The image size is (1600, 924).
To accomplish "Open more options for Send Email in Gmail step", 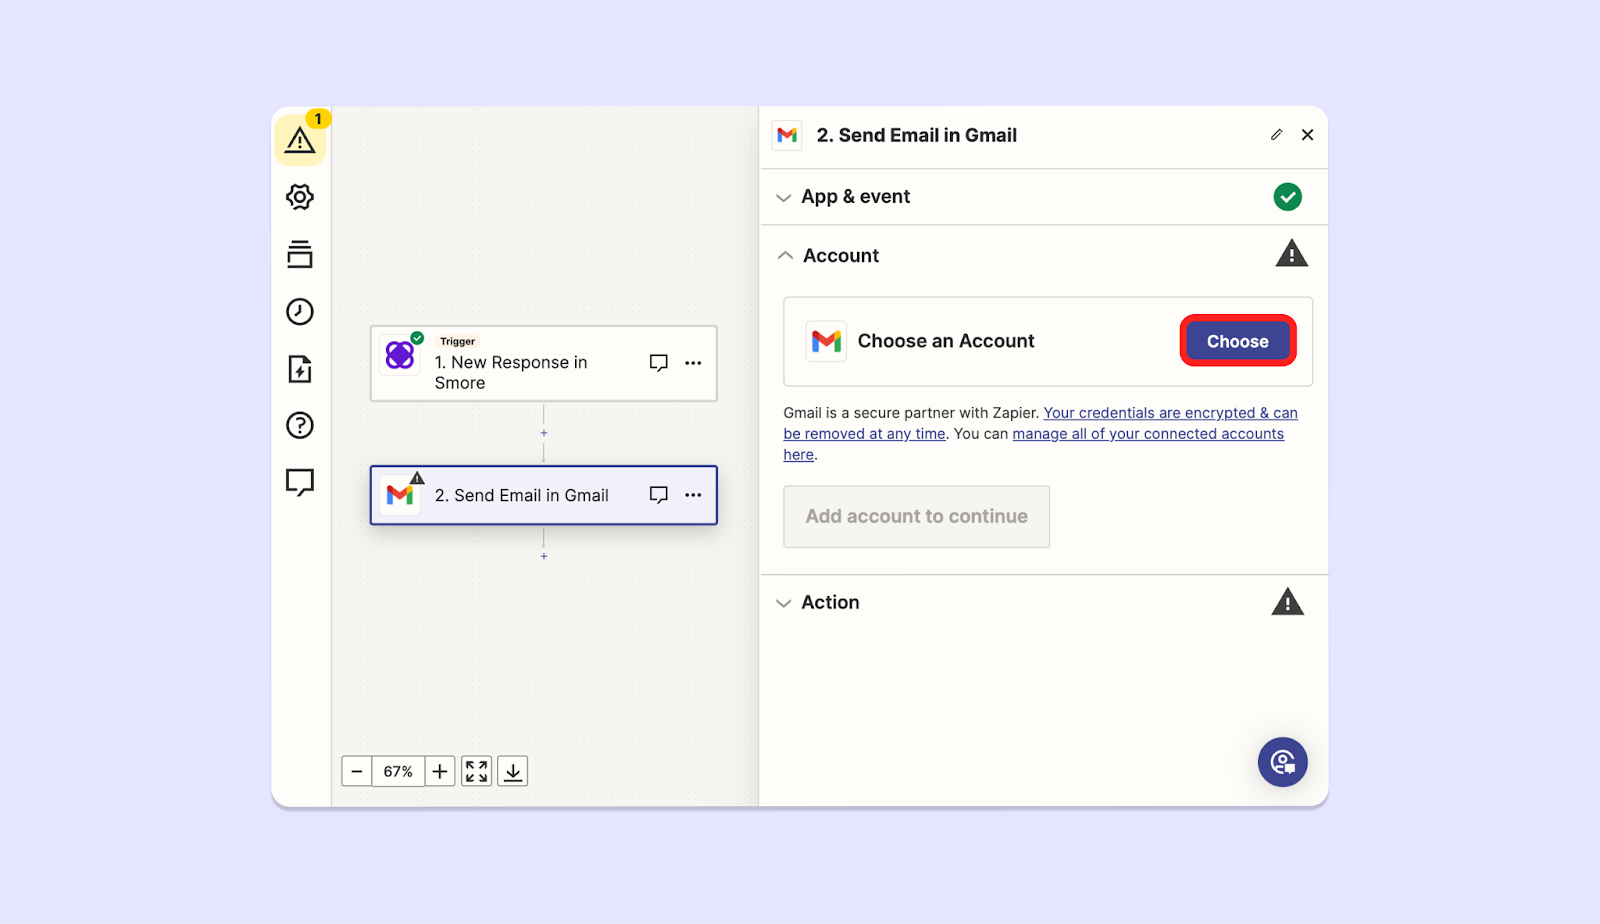I will 693,495.
